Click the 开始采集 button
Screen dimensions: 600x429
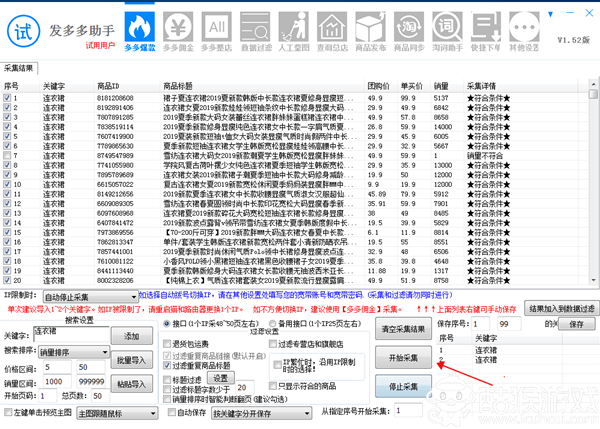(403, 357)
